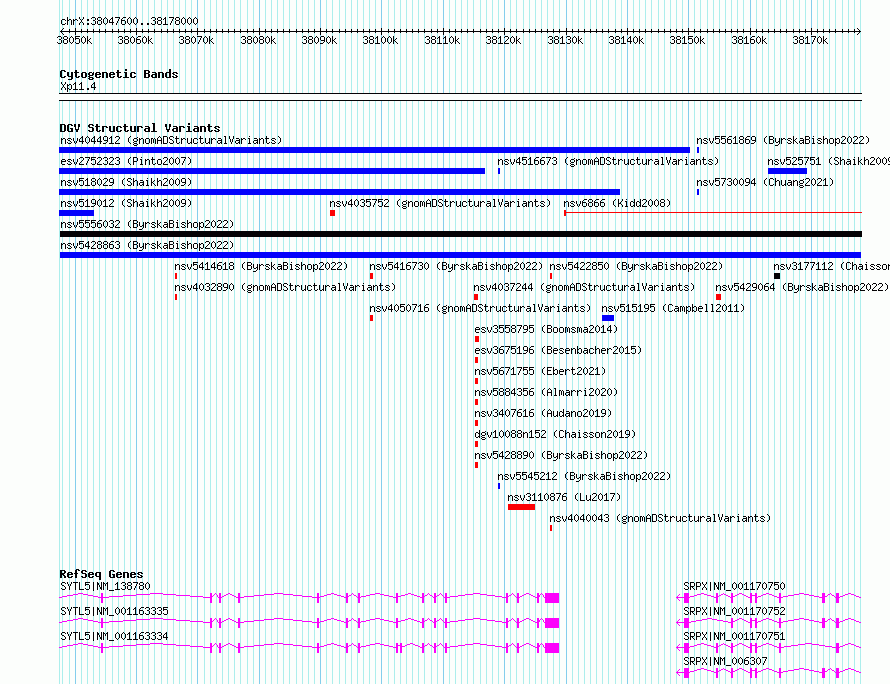
Task: Click the chrX:38047600..38178000 coordinate label
Action: (x=129, y=21)
